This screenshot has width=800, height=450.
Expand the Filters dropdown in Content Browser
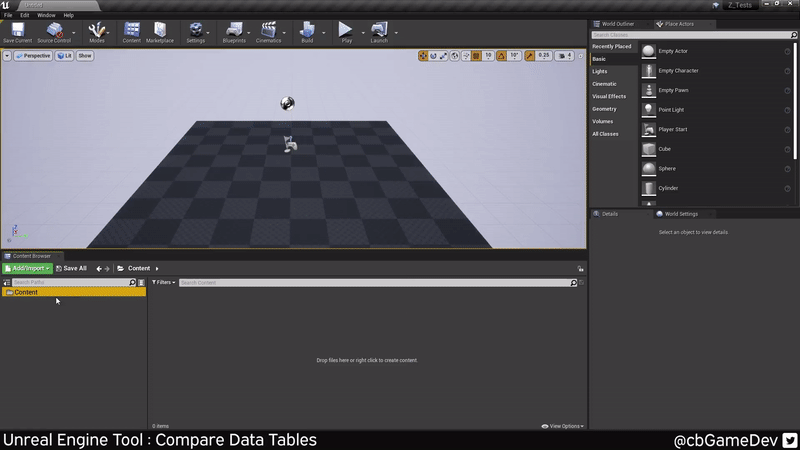tap(163, 283)
